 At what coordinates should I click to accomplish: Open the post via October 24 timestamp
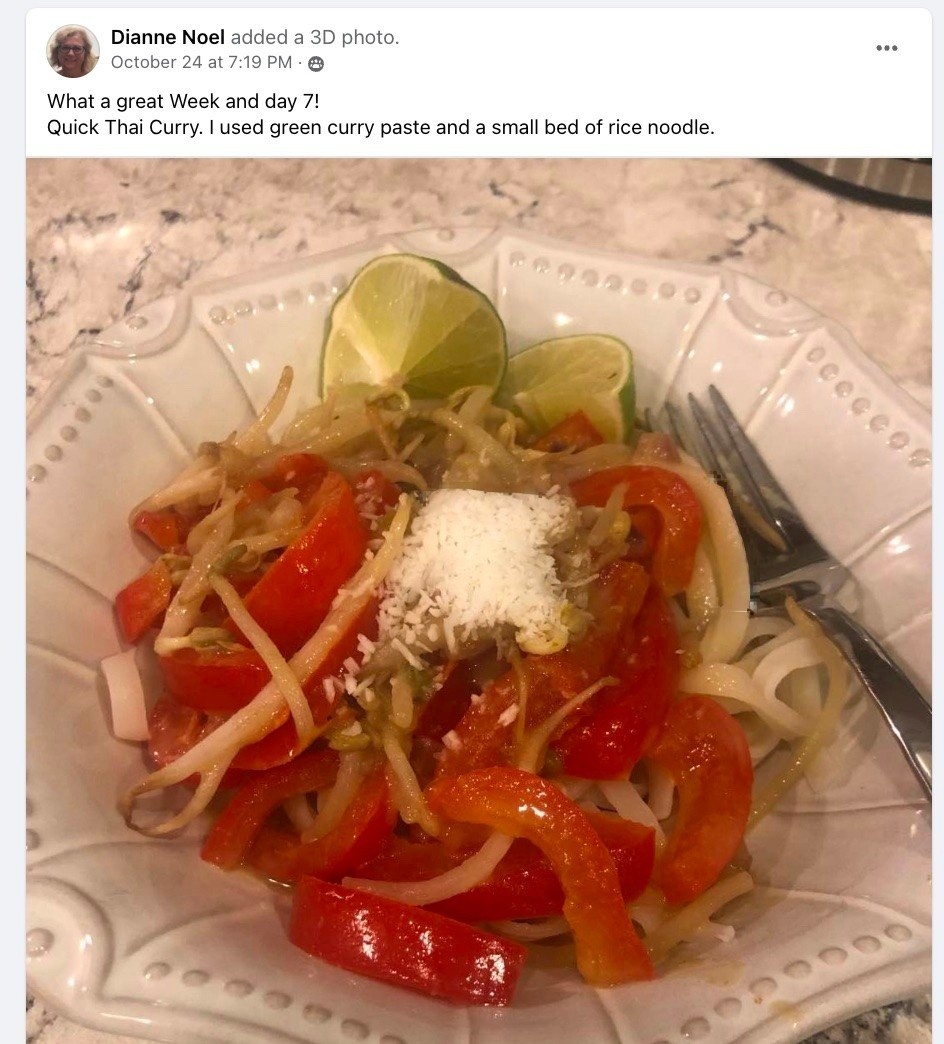[x=201, y=63]
